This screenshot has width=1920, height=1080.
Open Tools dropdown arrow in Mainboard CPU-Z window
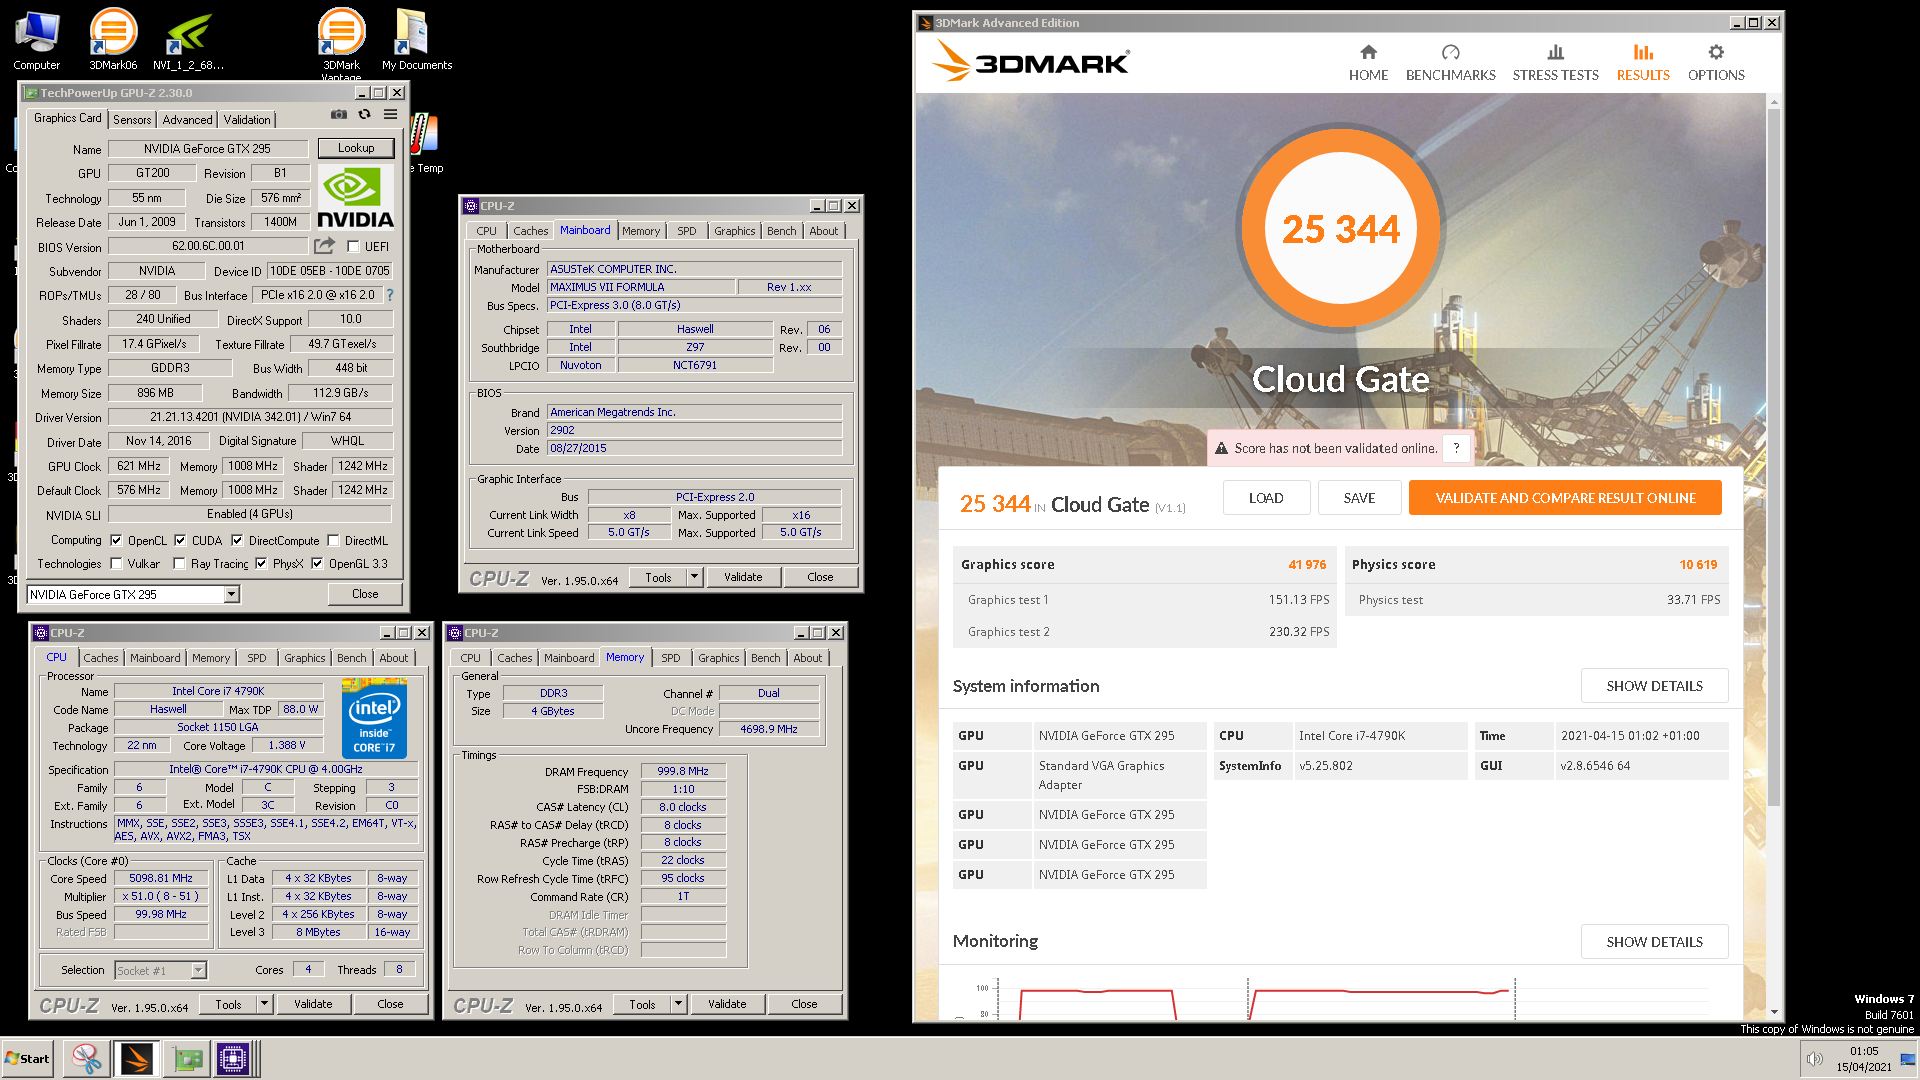(694, 577)
